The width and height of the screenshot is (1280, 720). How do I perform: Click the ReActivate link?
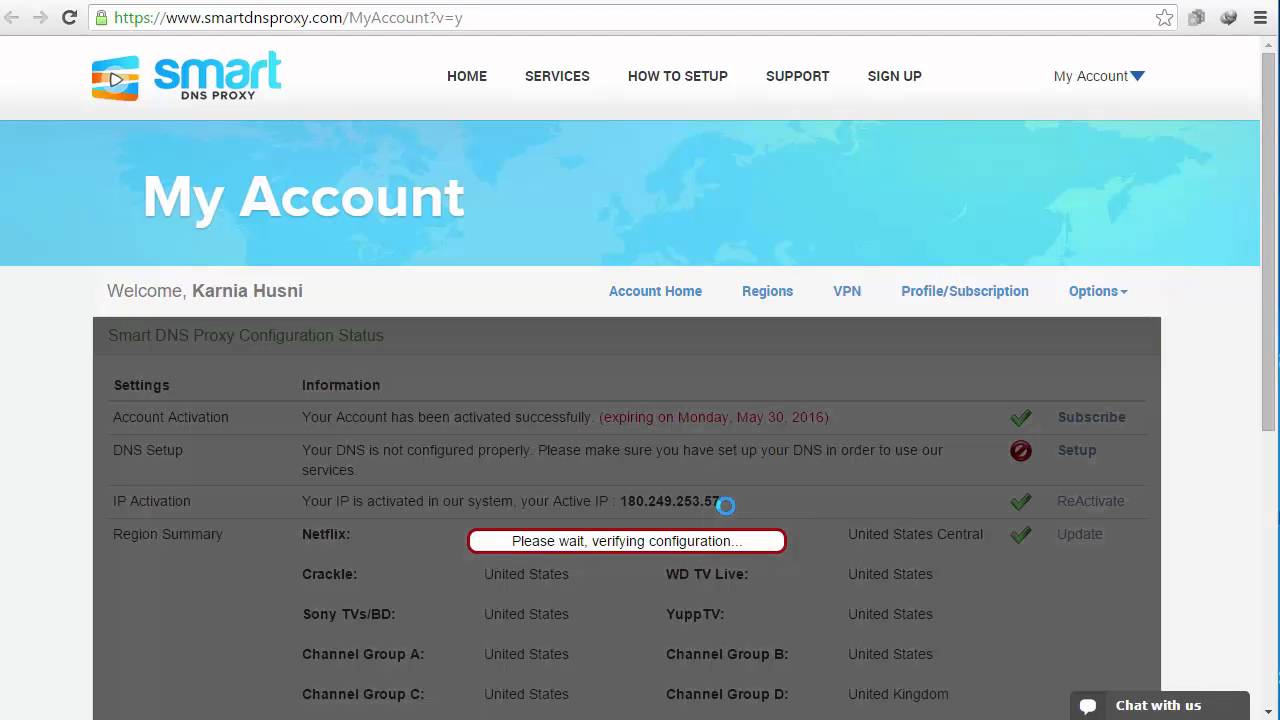1090,501
